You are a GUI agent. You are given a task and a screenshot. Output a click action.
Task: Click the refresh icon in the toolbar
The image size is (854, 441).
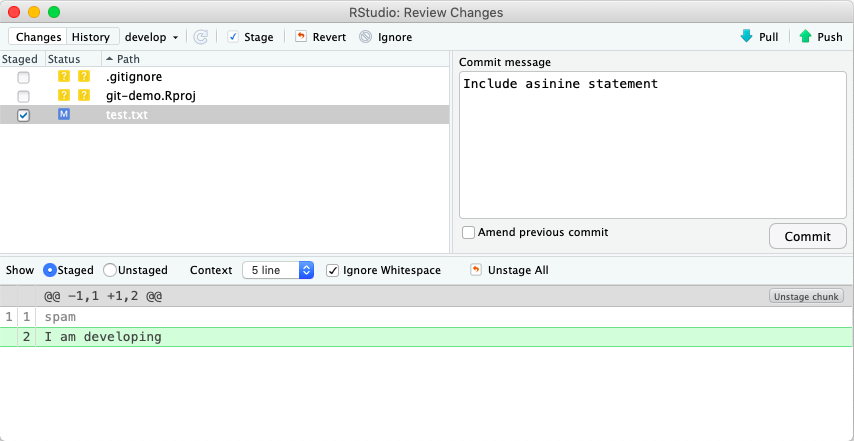(x=201, y=37)
